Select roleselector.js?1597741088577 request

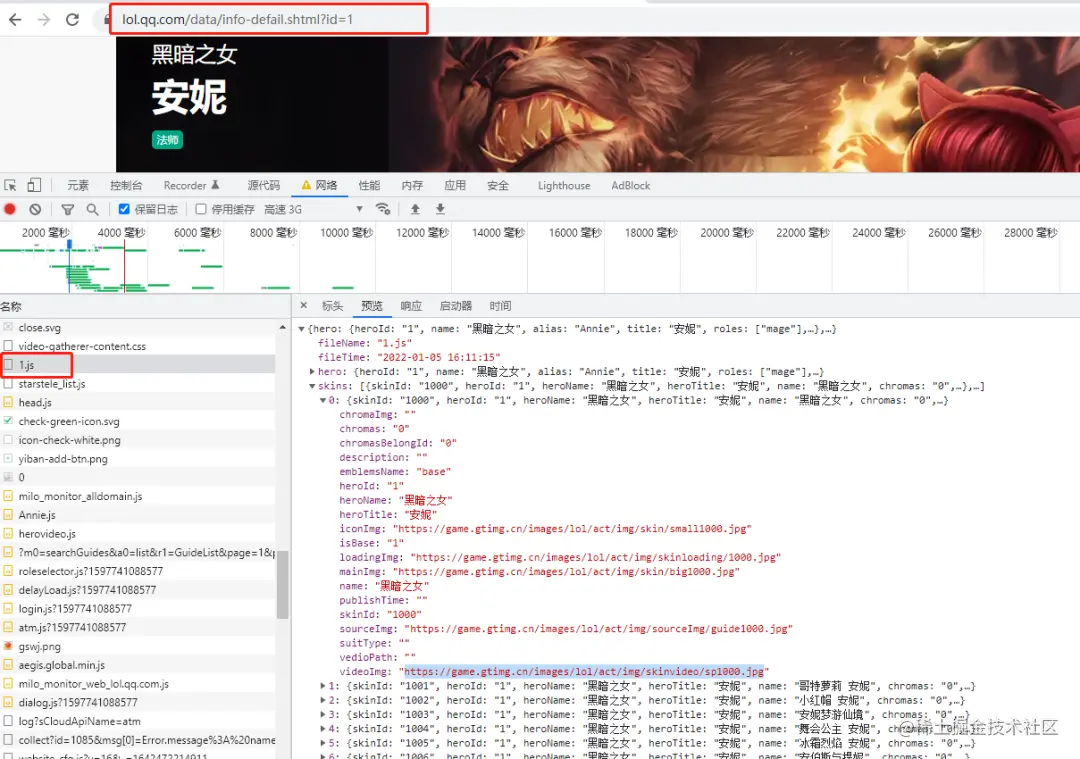(138, 571)
